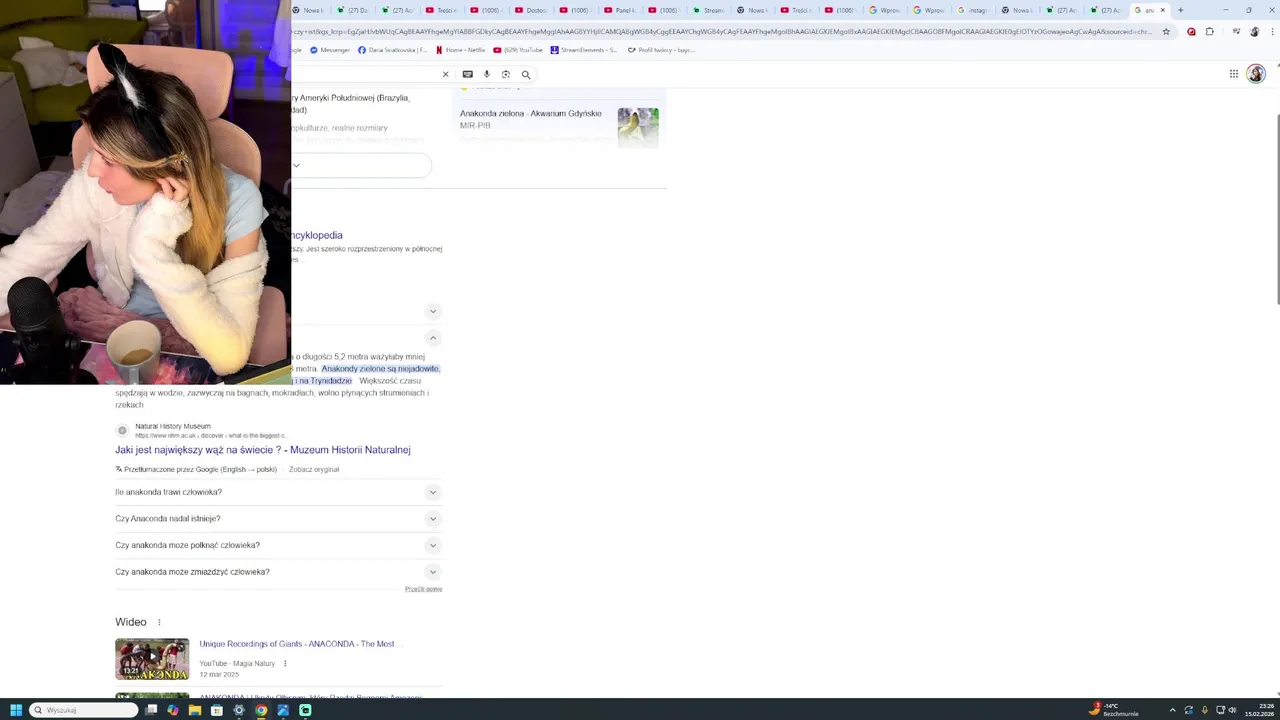The width and height of the screenshot is (1280, 720).
Task: Open the clock and date panel
Action: tap(1258, 710)
